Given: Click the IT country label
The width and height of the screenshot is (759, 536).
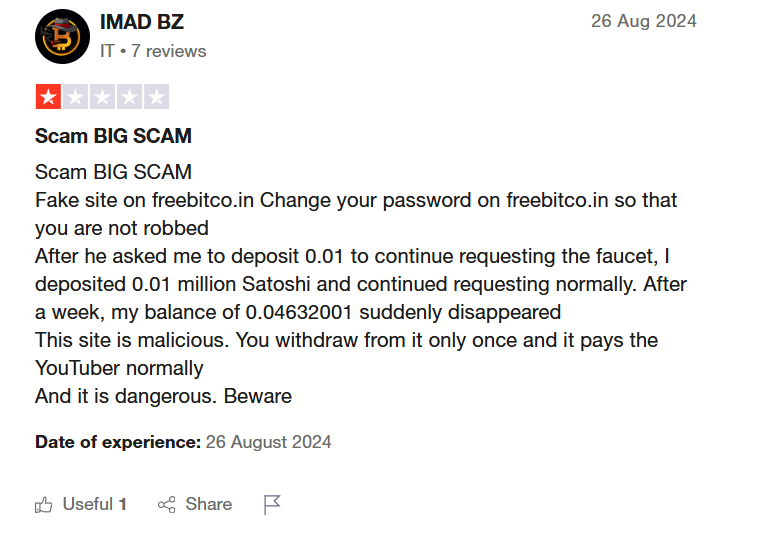Looking at the screenshot, I should (x=107, y=51).
